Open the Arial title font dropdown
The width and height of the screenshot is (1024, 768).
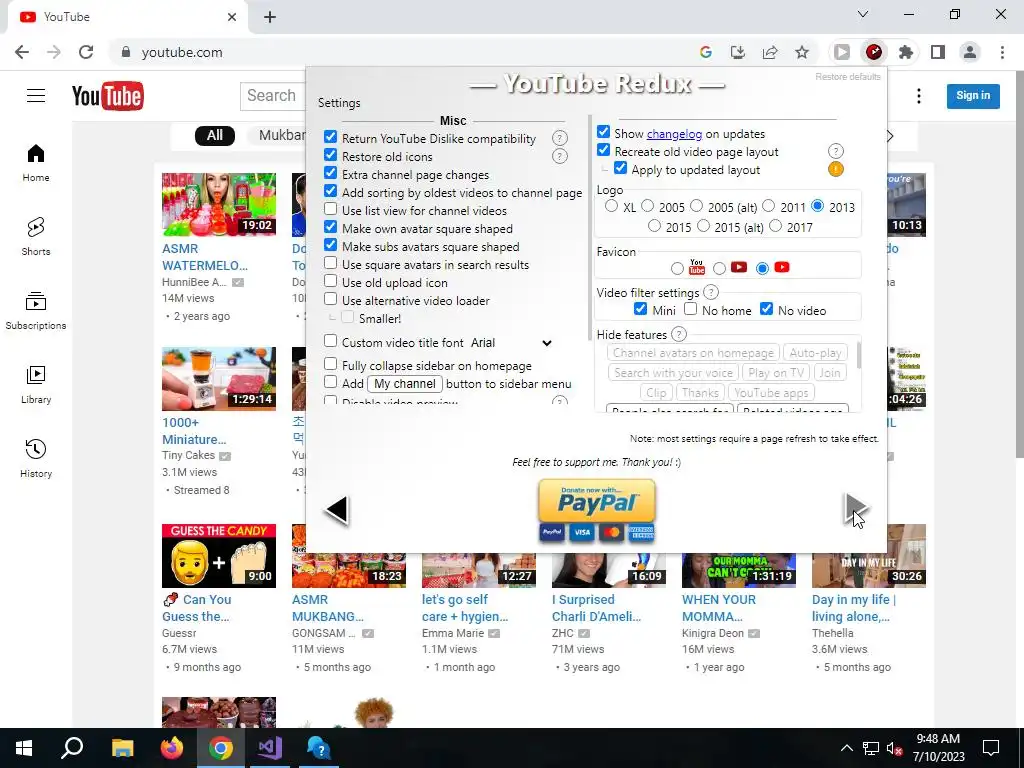point(511,343)
